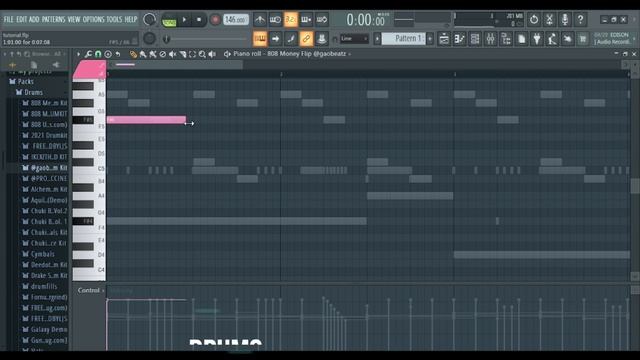Select the piano roll Delete tool

click(162, 54)
